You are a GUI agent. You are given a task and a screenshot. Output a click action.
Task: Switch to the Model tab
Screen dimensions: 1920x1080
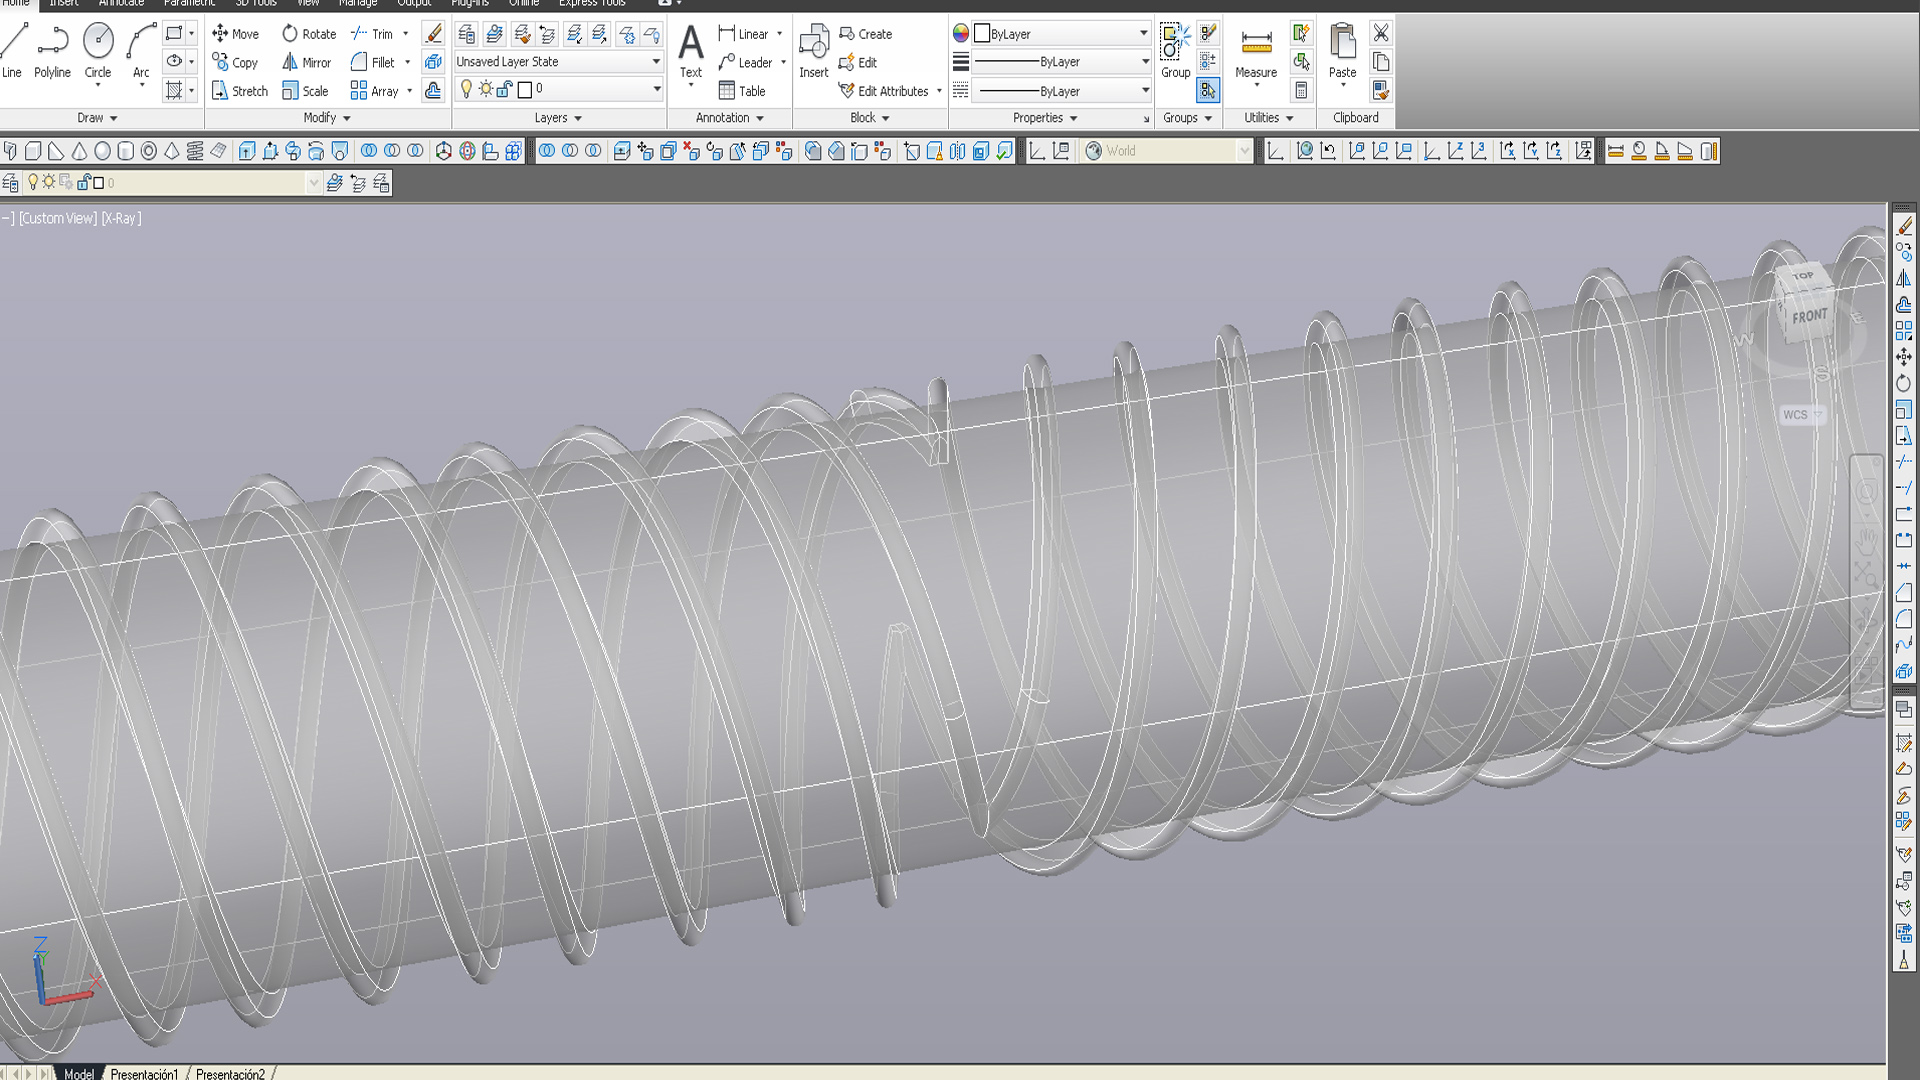(x=78, y=1073)
